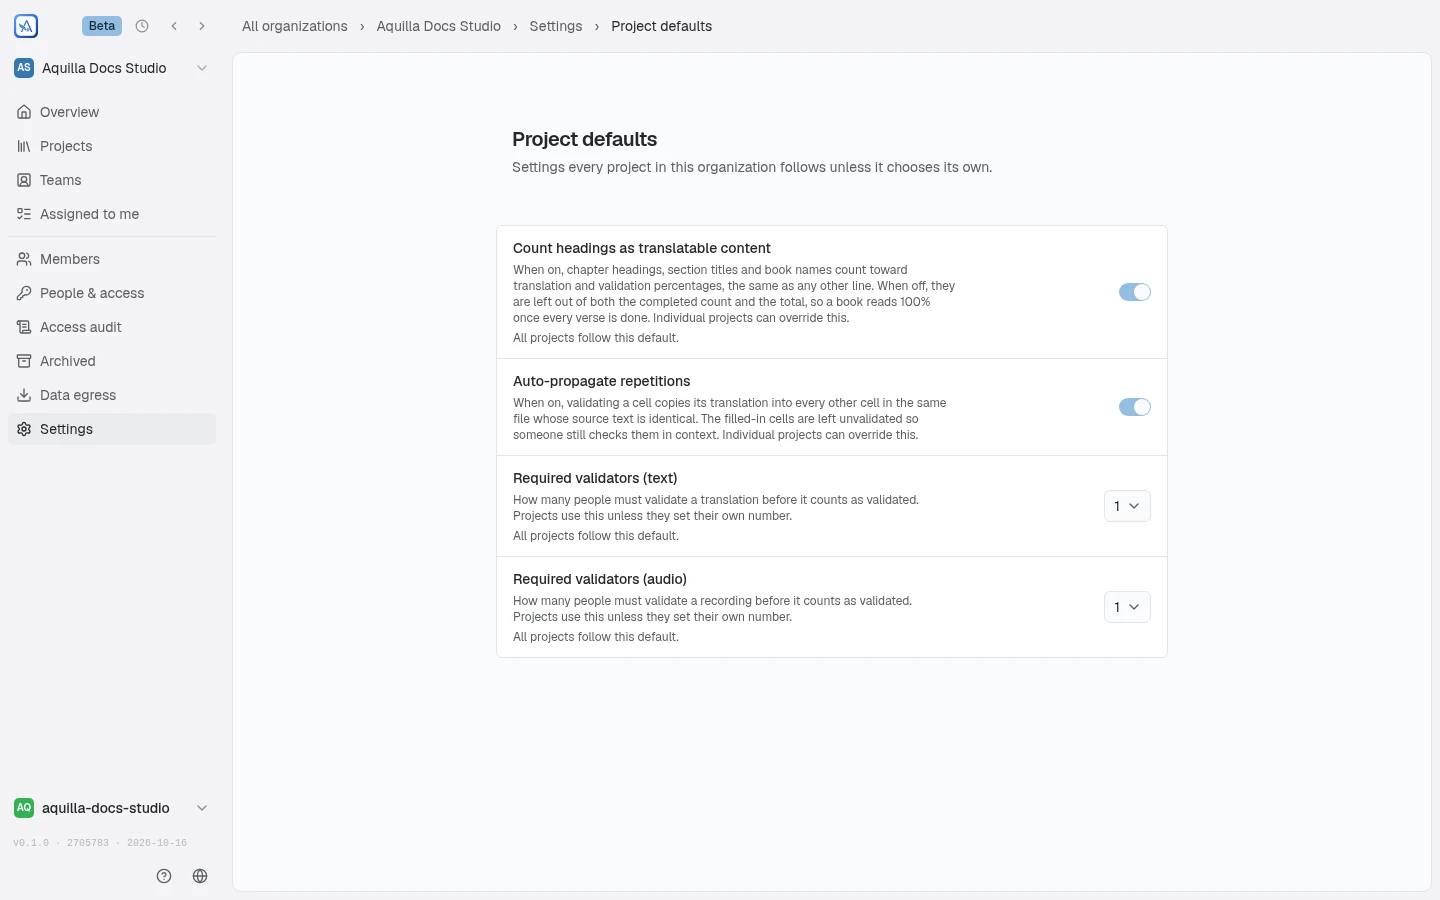Click the Beta badge

(x=102, y=26)
